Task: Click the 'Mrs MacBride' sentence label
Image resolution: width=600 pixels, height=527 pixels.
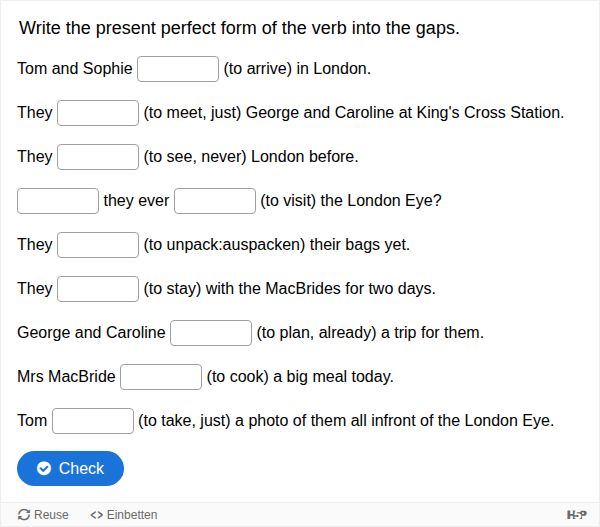Action: 66,377
